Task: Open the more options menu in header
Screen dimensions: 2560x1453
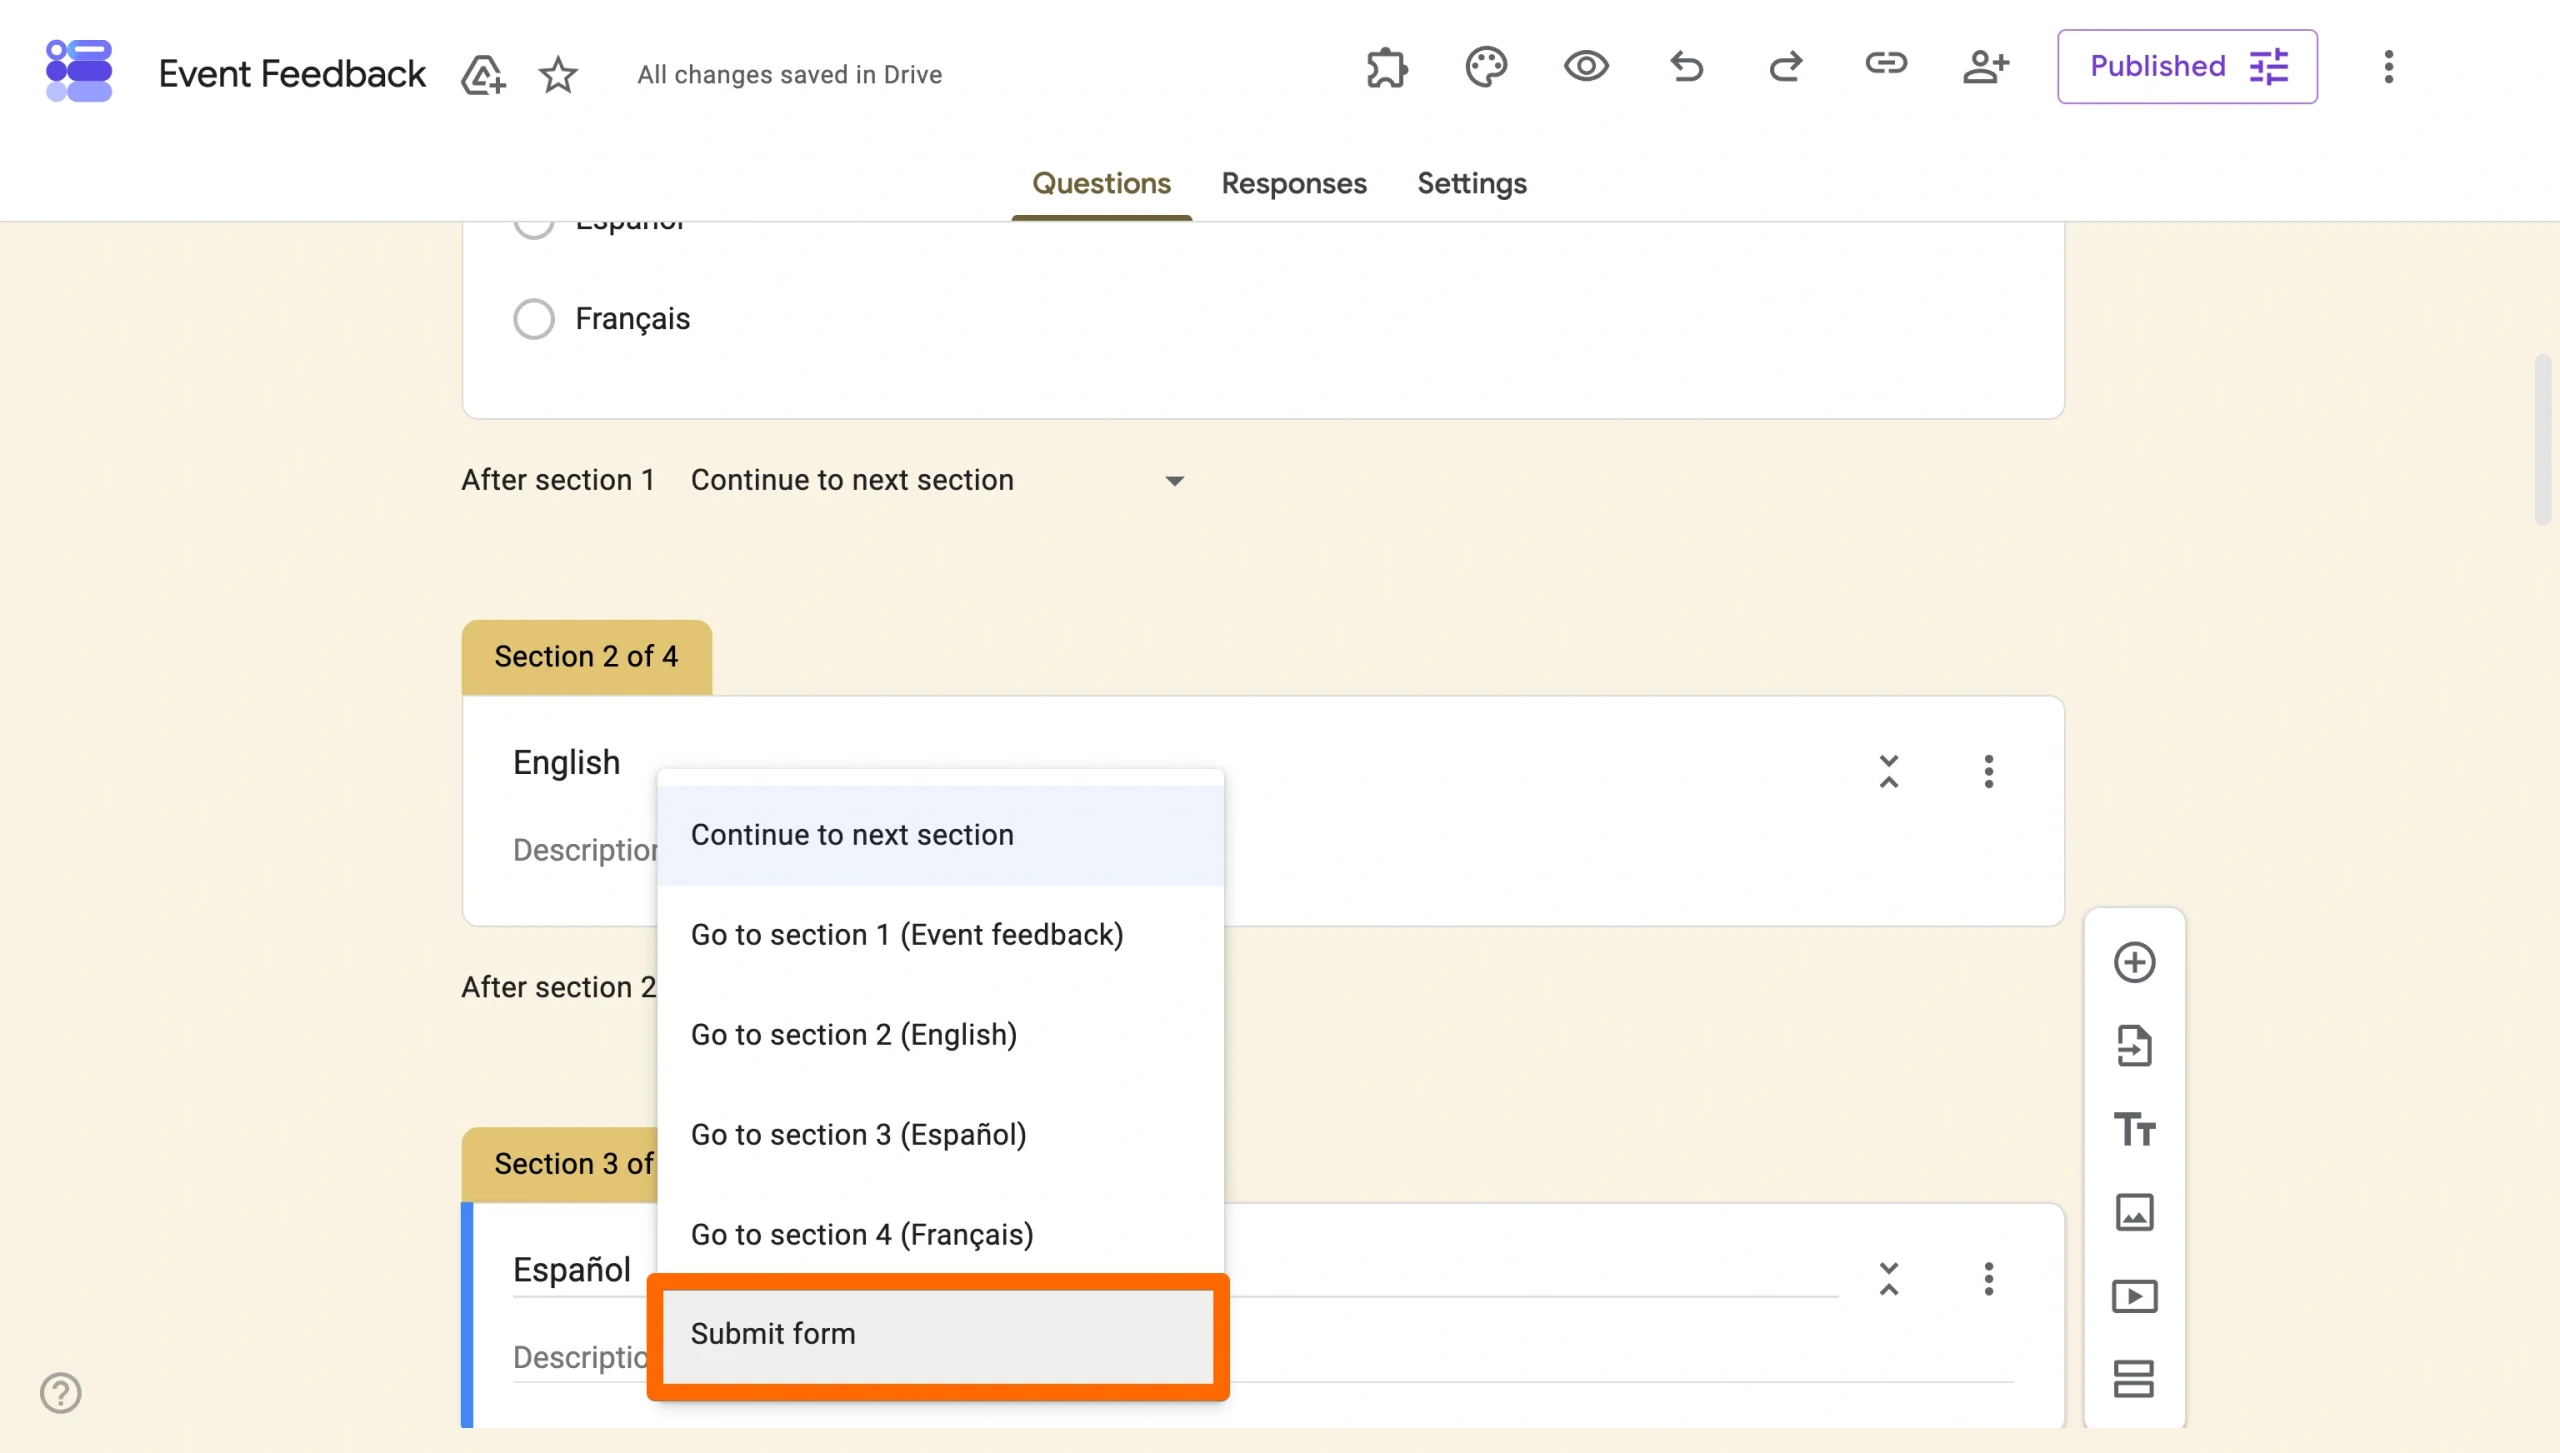Action: pyautogui.click(x=2389, y=67)
